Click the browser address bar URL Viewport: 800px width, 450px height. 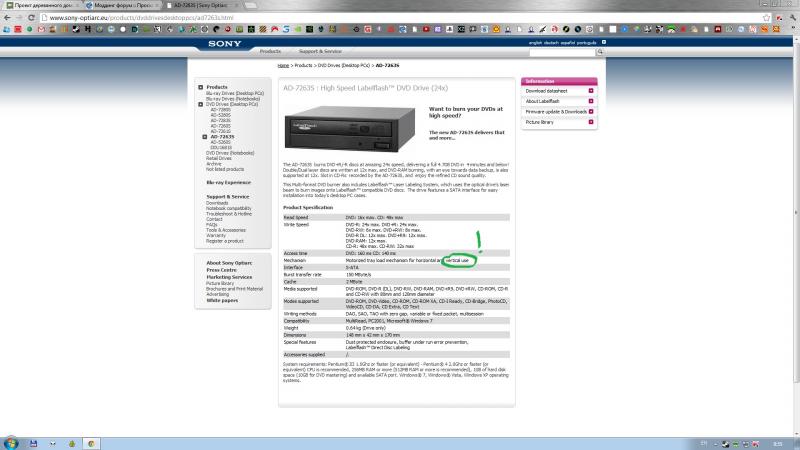141,18
